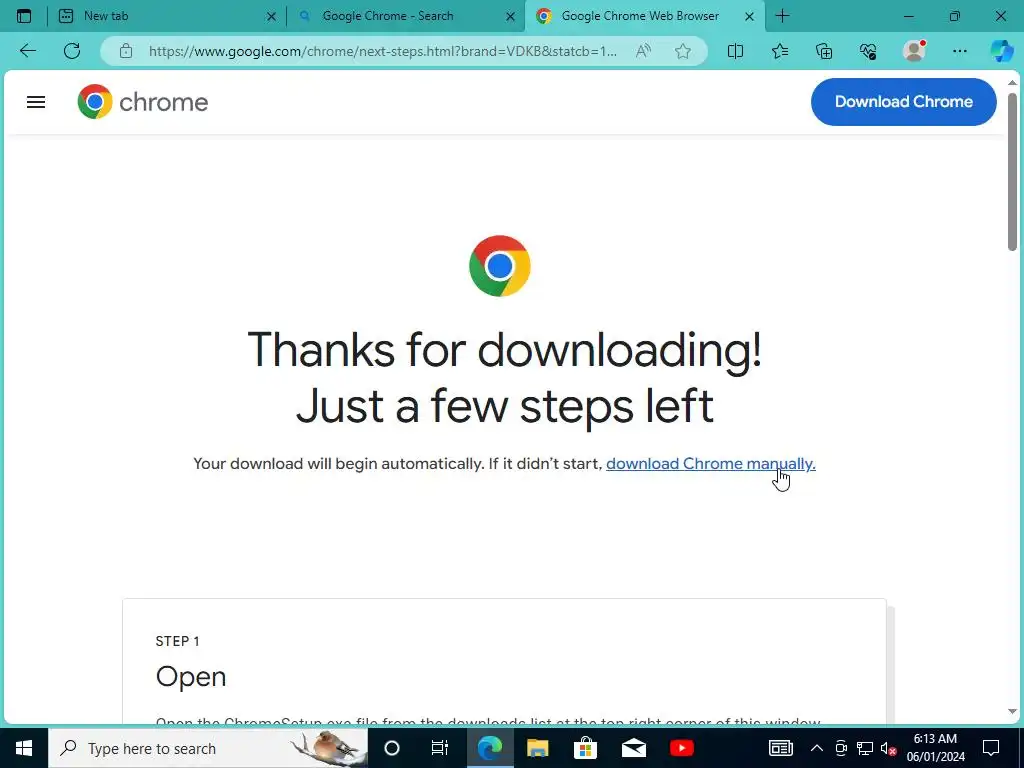The width and height of the screenshot is (1024, 768).
Task: Open Copilot sidebar icon
Action: (x=1002, y=51)
